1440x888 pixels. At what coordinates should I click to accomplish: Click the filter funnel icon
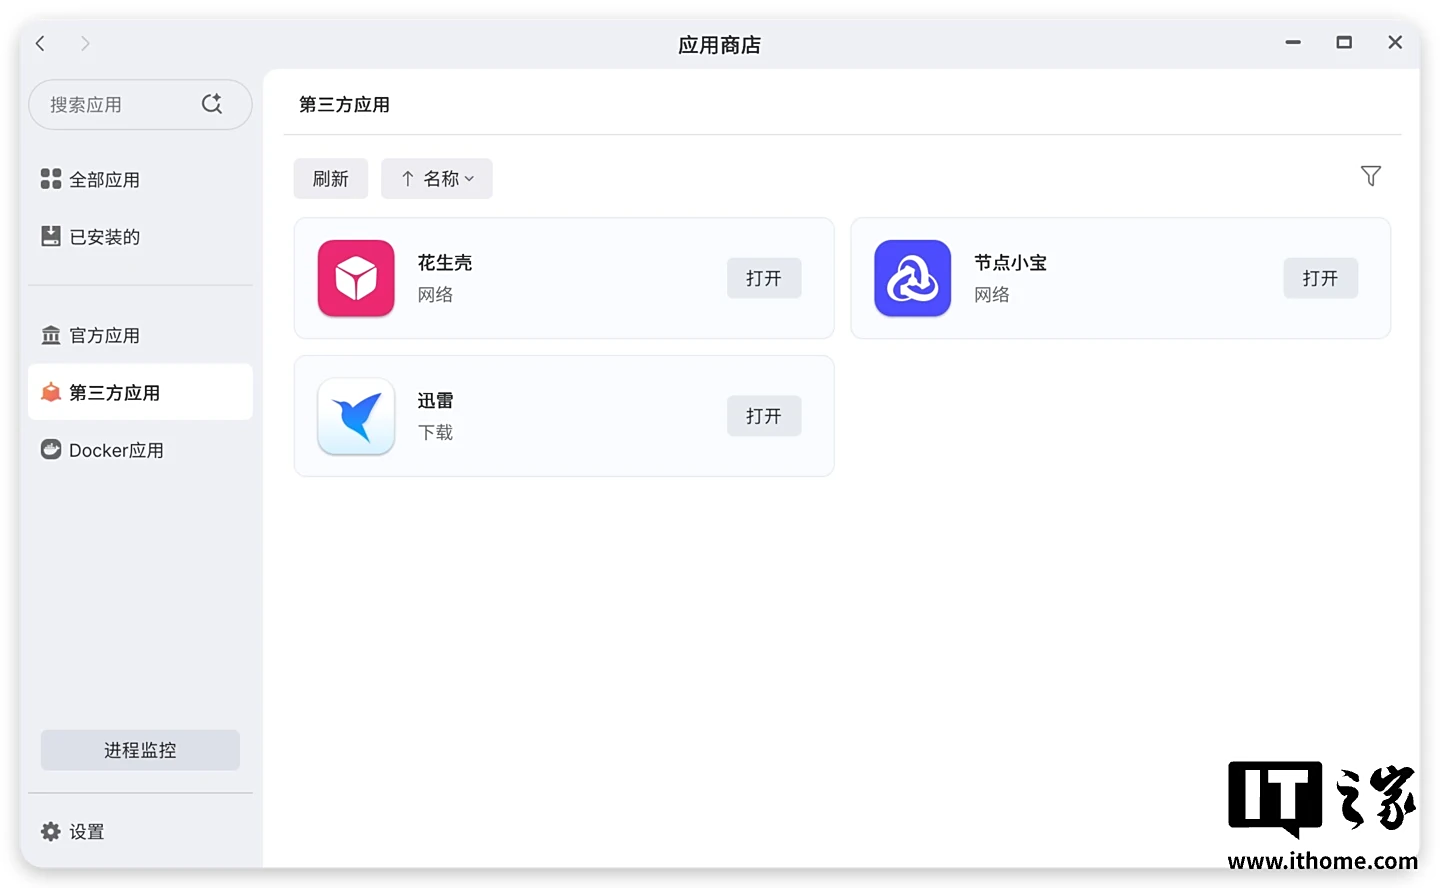(x=1370, y=176)
